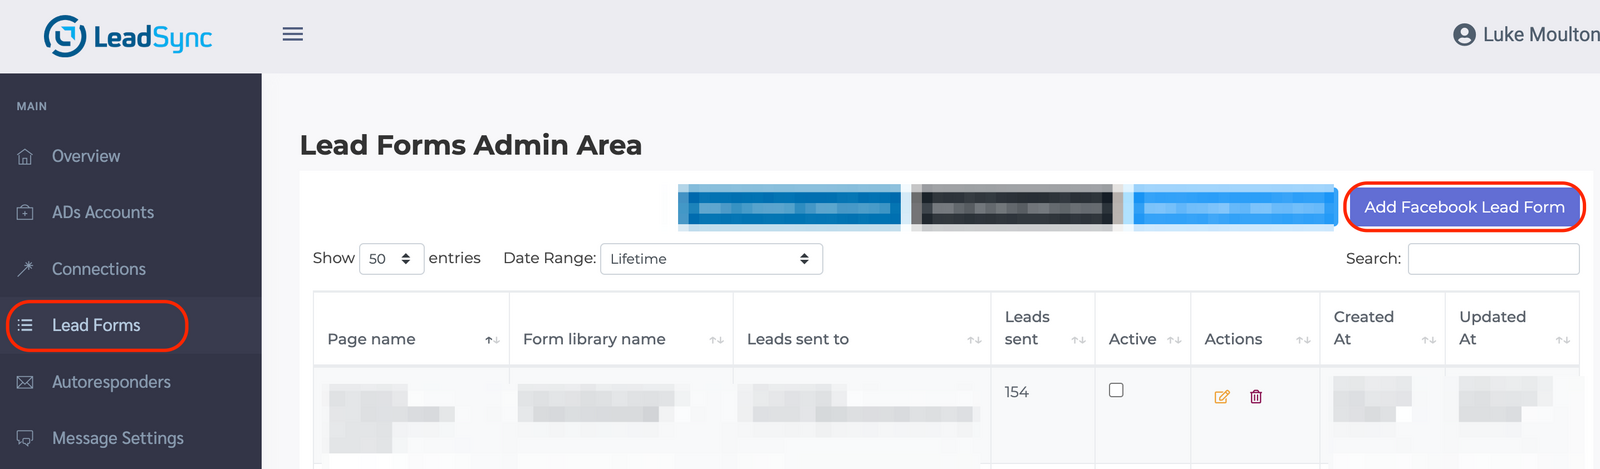Viewport: 1600px width, 469px height.
Task: Click the Connections plug icon
Action: [26, 269]
